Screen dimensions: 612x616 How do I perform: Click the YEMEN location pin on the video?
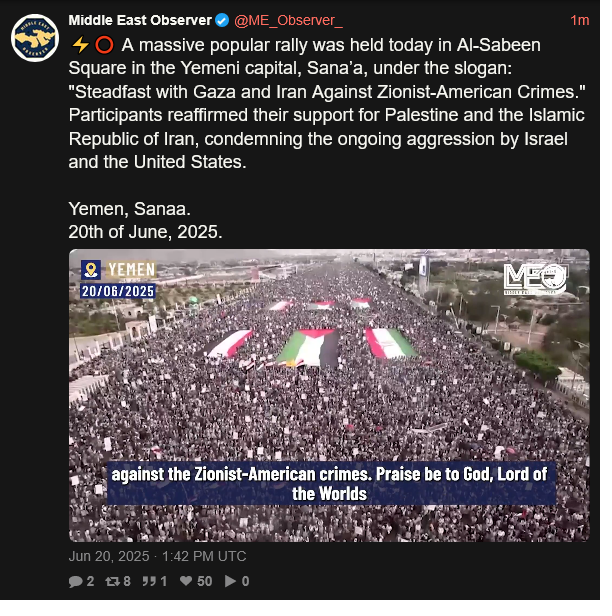coord(91,270)
